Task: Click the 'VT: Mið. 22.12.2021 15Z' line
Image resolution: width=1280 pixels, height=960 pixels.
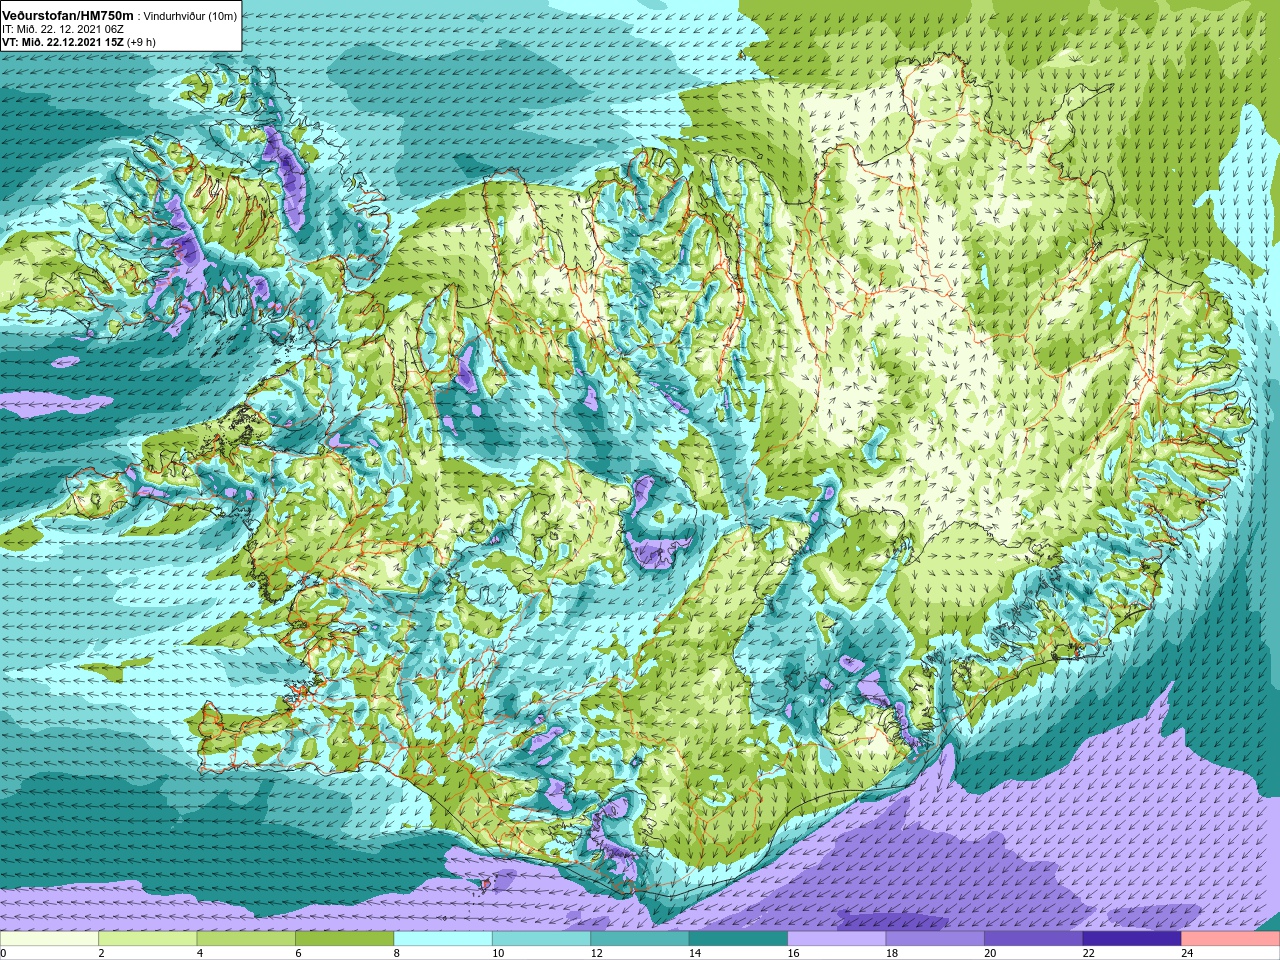Action: pos(63,42)
